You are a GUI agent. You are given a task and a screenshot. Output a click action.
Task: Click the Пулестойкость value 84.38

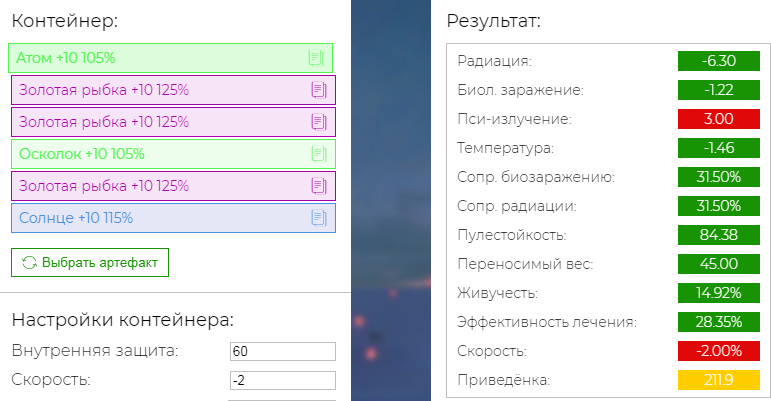pos(719,235)
